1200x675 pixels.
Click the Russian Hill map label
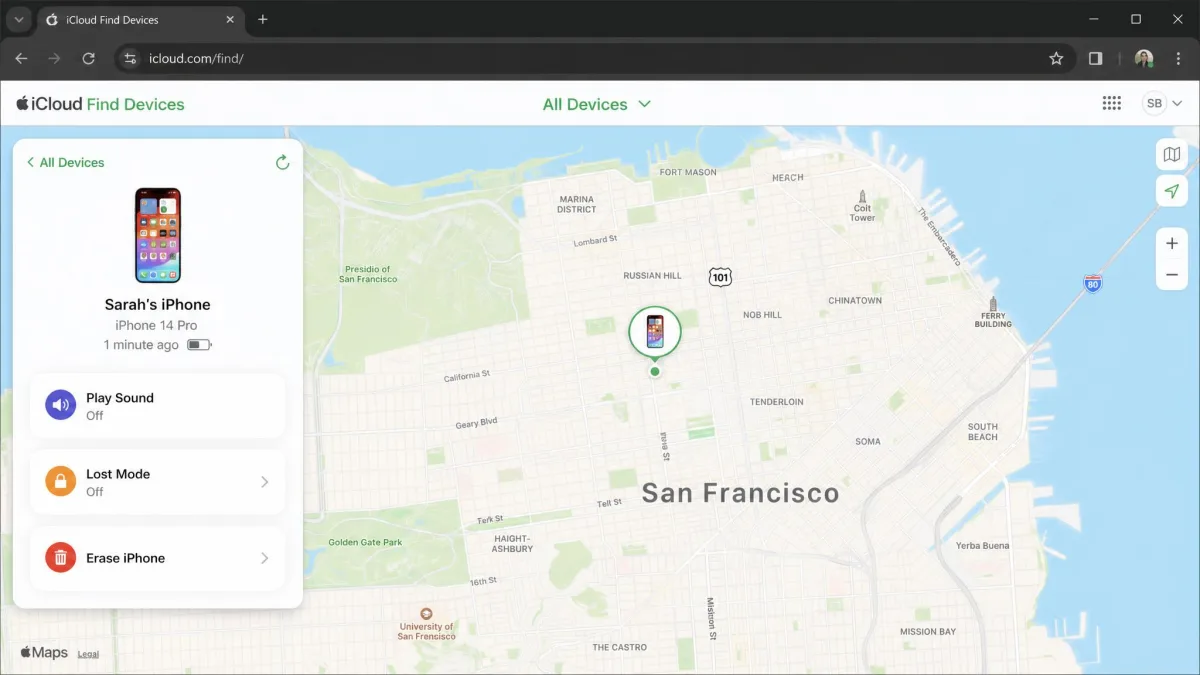point(652,275)
